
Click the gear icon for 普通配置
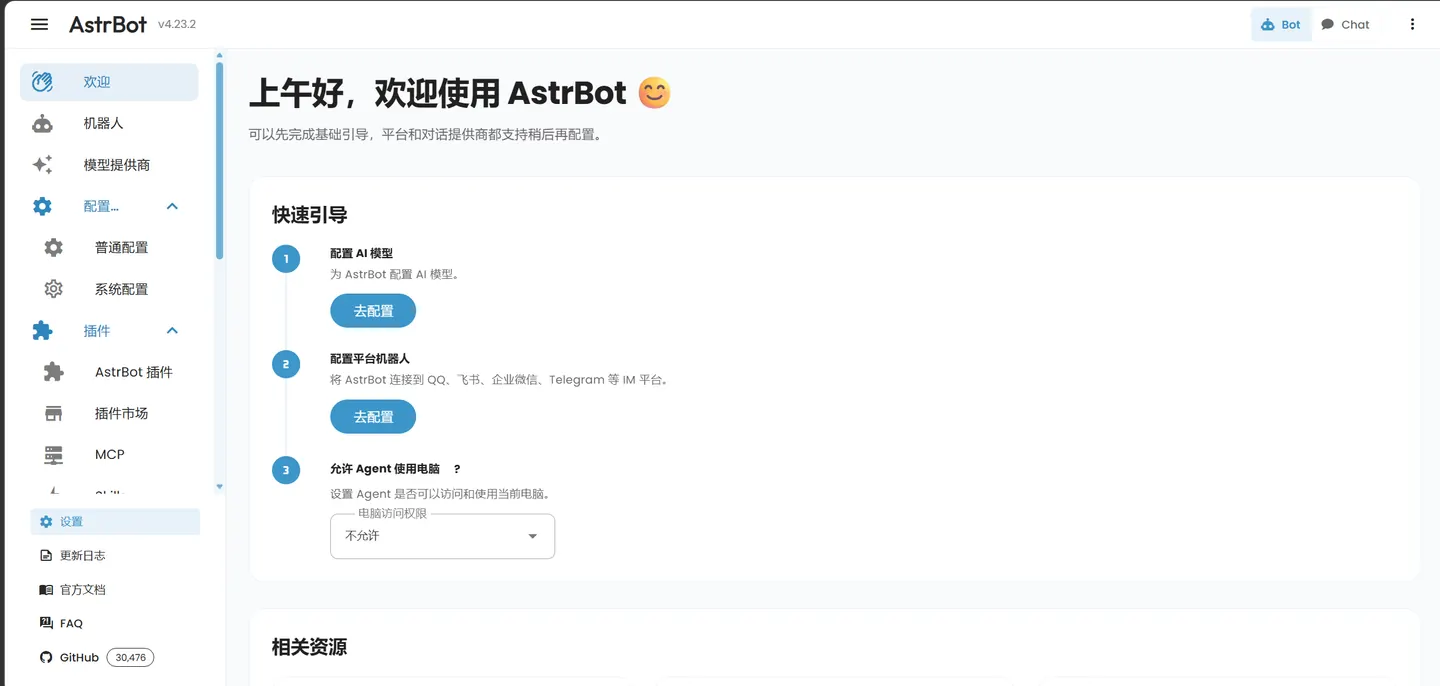54,247
